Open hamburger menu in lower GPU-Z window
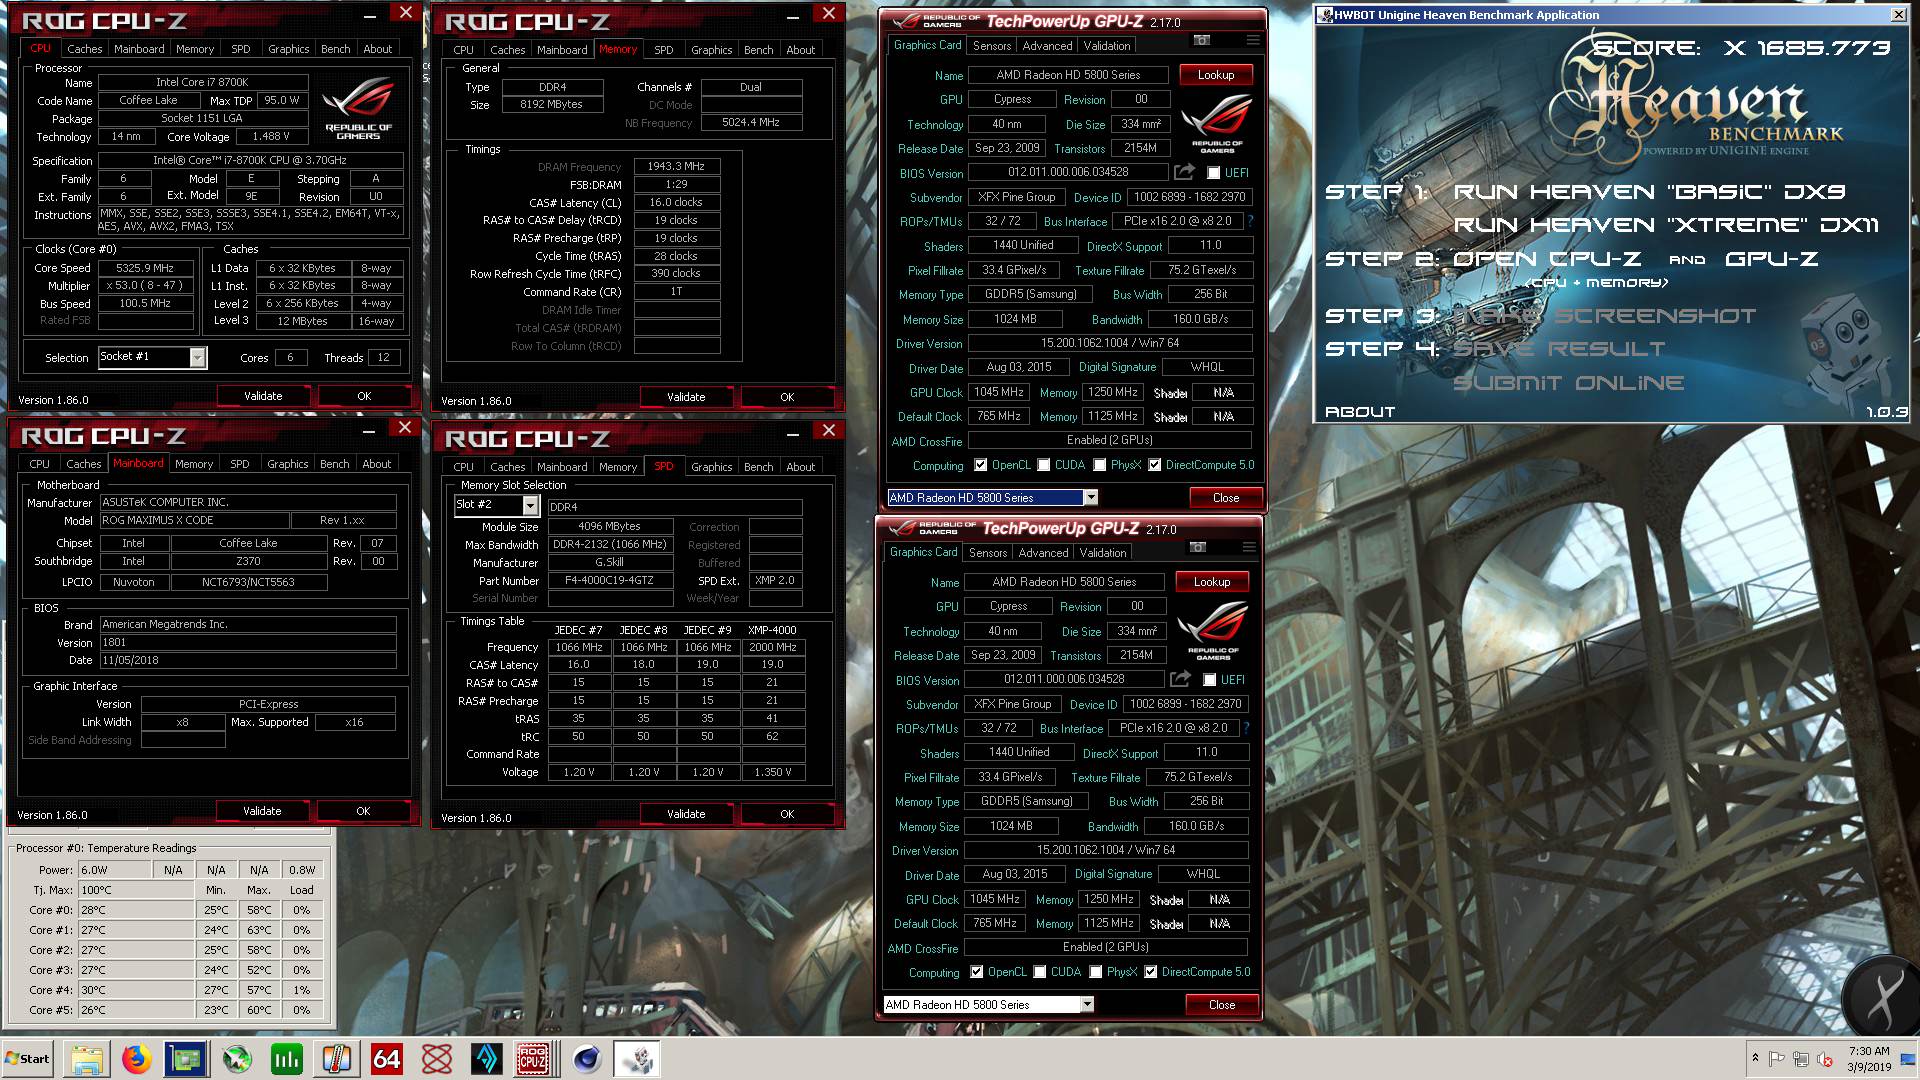This screenshot has width=1920, height=1080. [x=1249, y=547]
